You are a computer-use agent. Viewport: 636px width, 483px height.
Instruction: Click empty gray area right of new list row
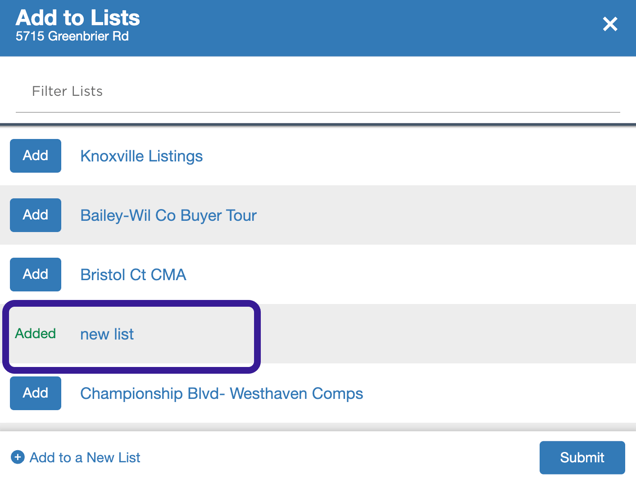click(446, 333)
